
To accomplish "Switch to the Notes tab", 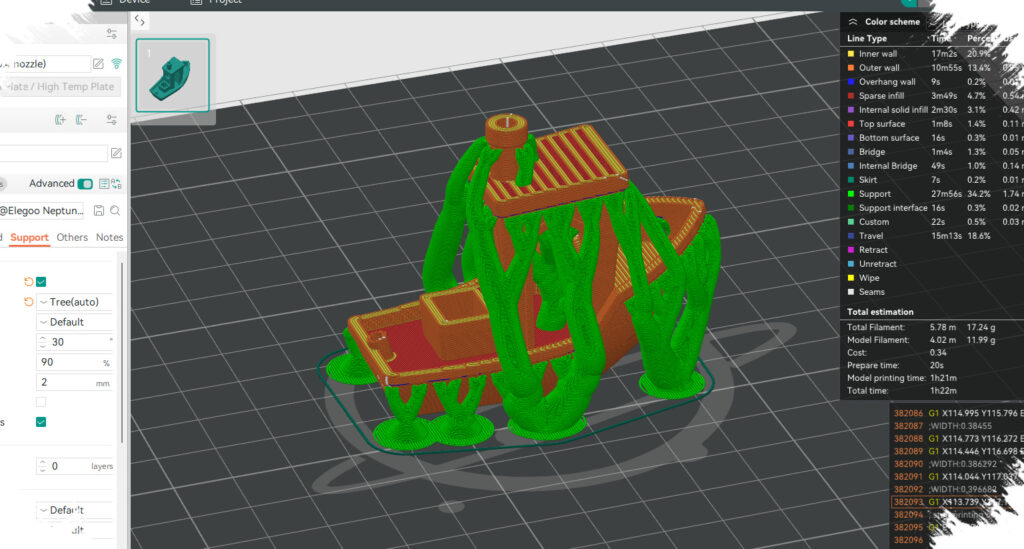I will 109,237.
